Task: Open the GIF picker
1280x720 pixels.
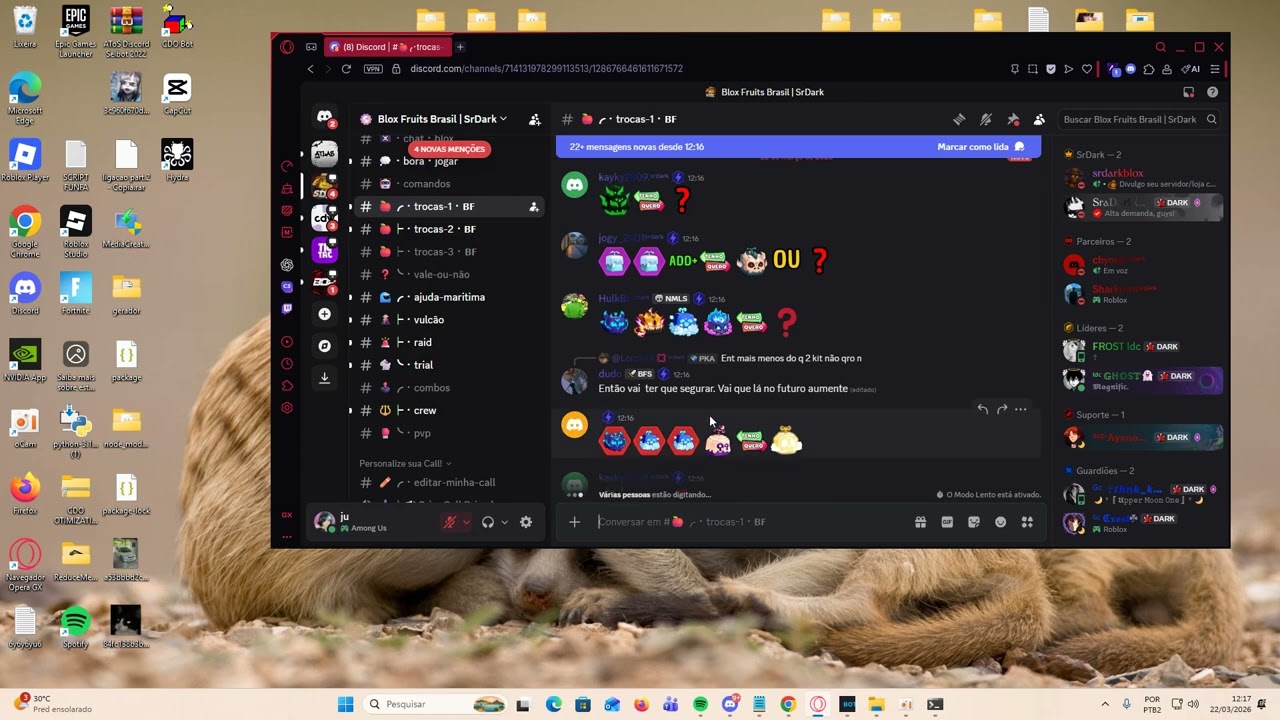Action: [x=947, y=522]
